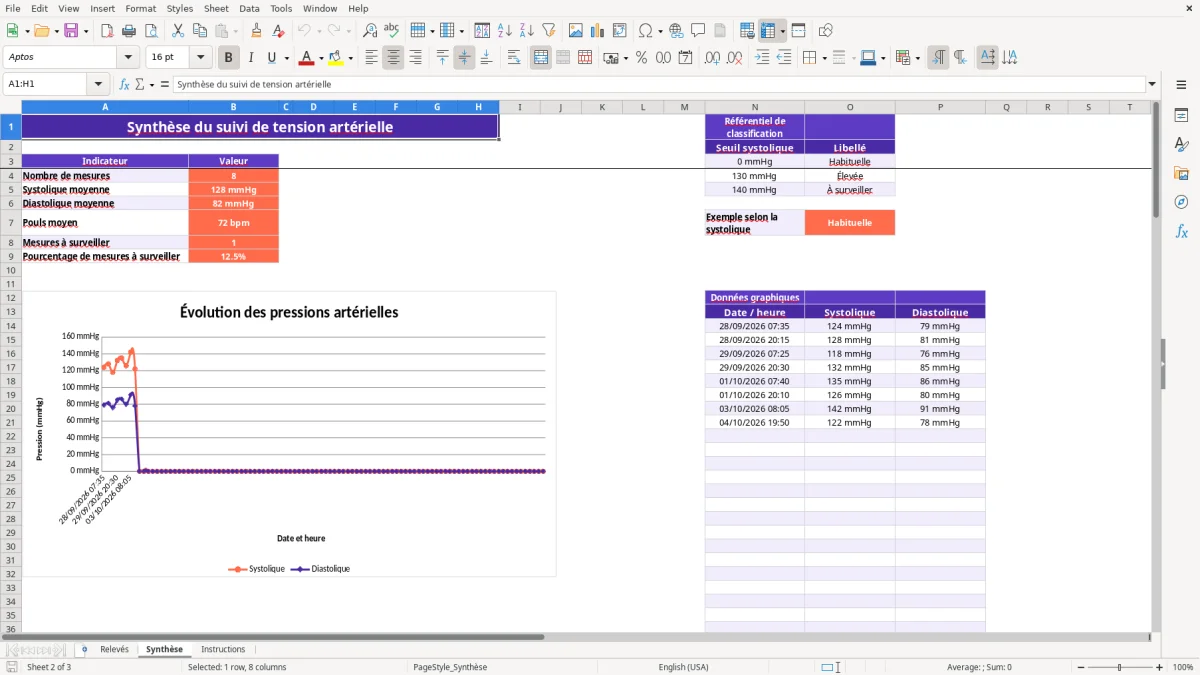Click the Increase Indent icon
Image resolution: width=1200 pixels, height=675 pixels.
click(762, 58)
